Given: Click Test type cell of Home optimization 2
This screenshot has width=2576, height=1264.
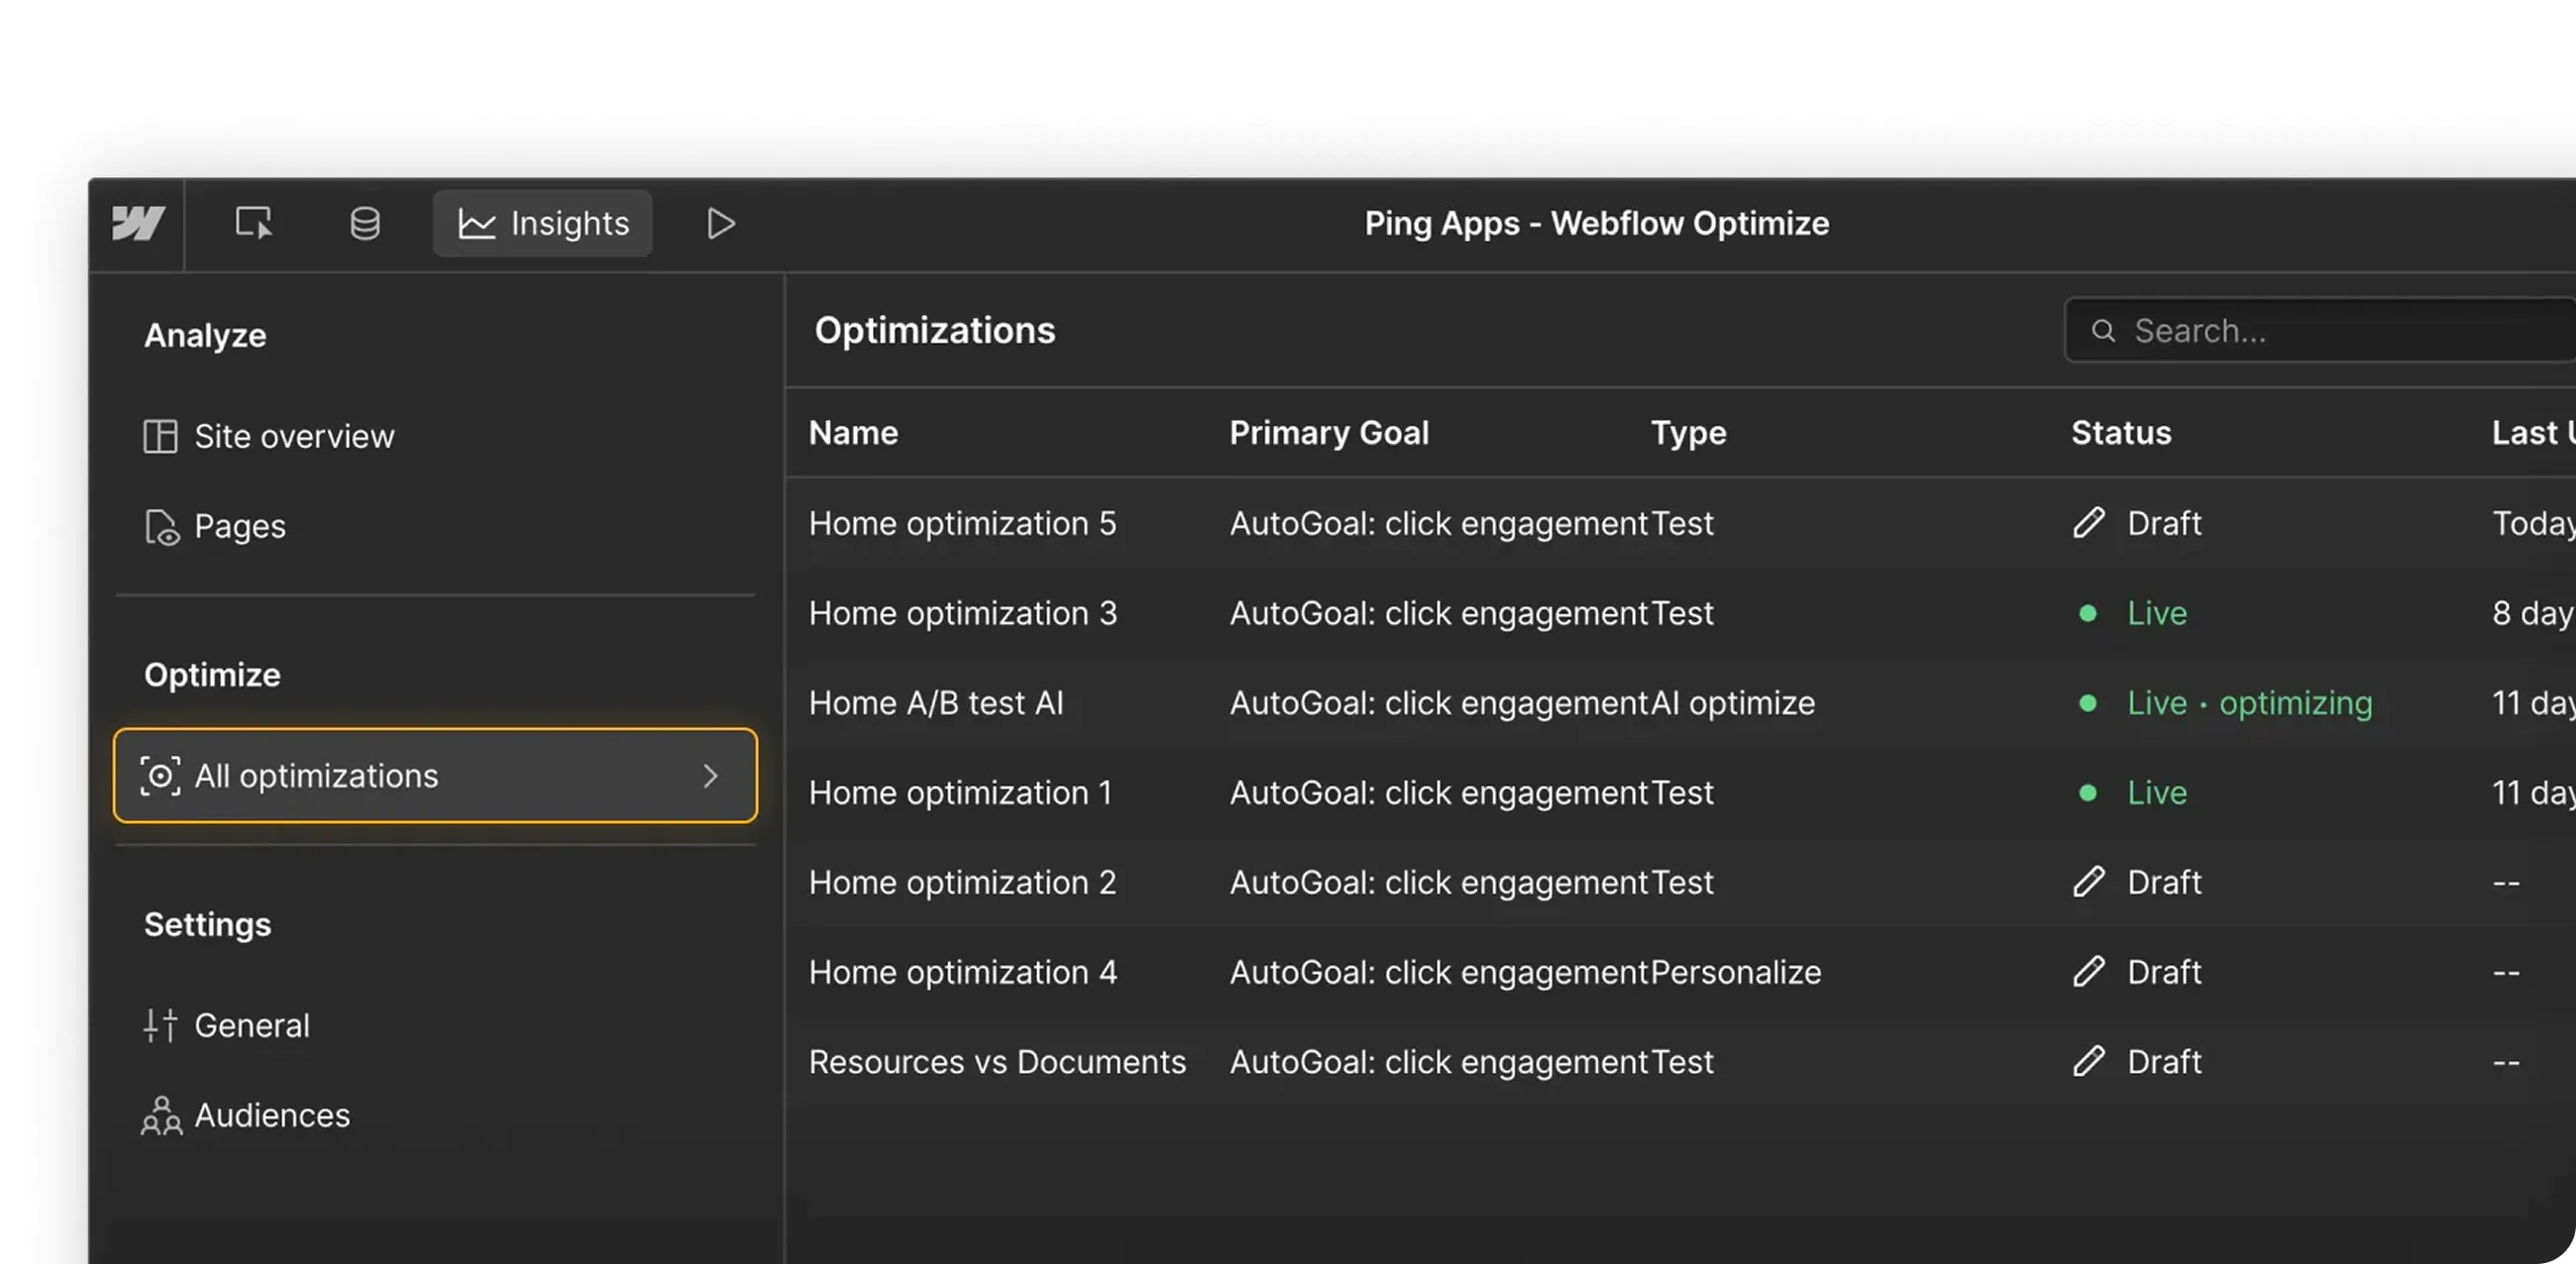Looking at the screenshot, I should [x=1681, y=882].
